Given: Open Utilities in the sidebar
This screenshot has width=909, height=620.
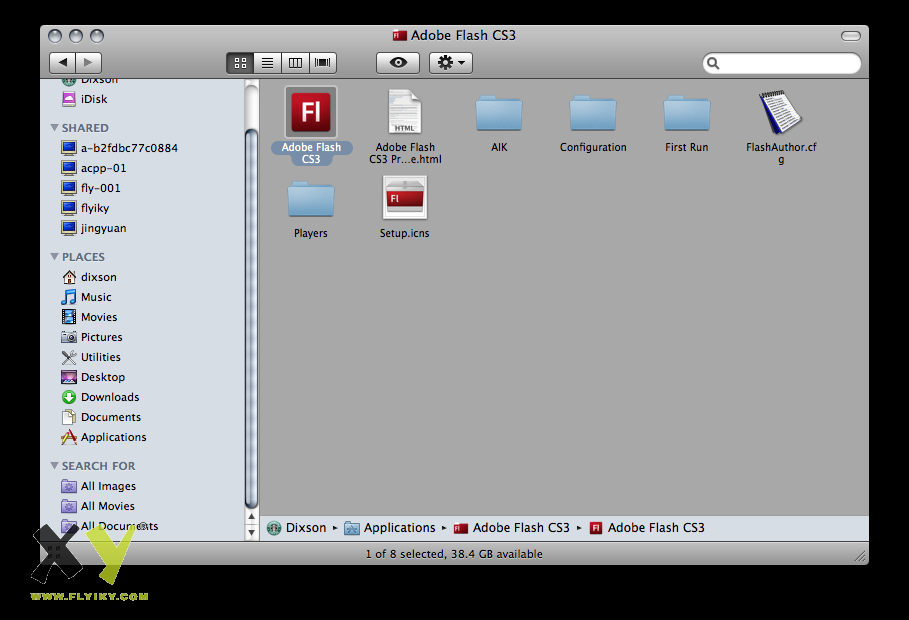Looking at the screenshot, I should 90,357.
